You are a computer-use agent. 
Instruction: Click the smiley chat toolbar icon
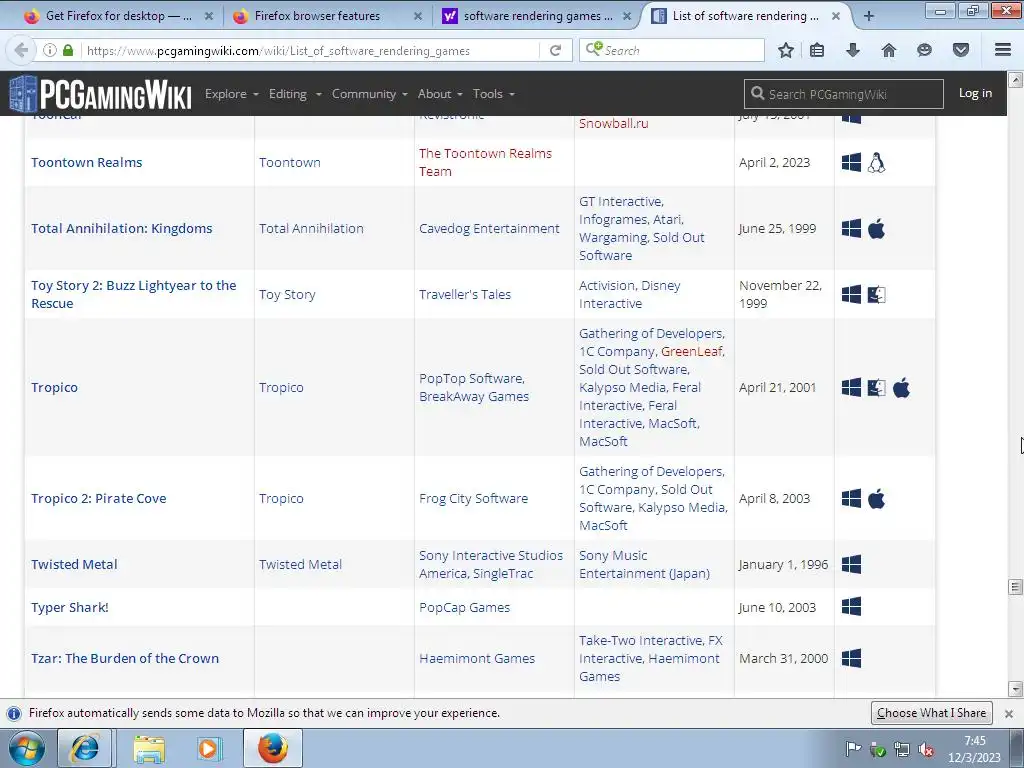tap(924, 50)
